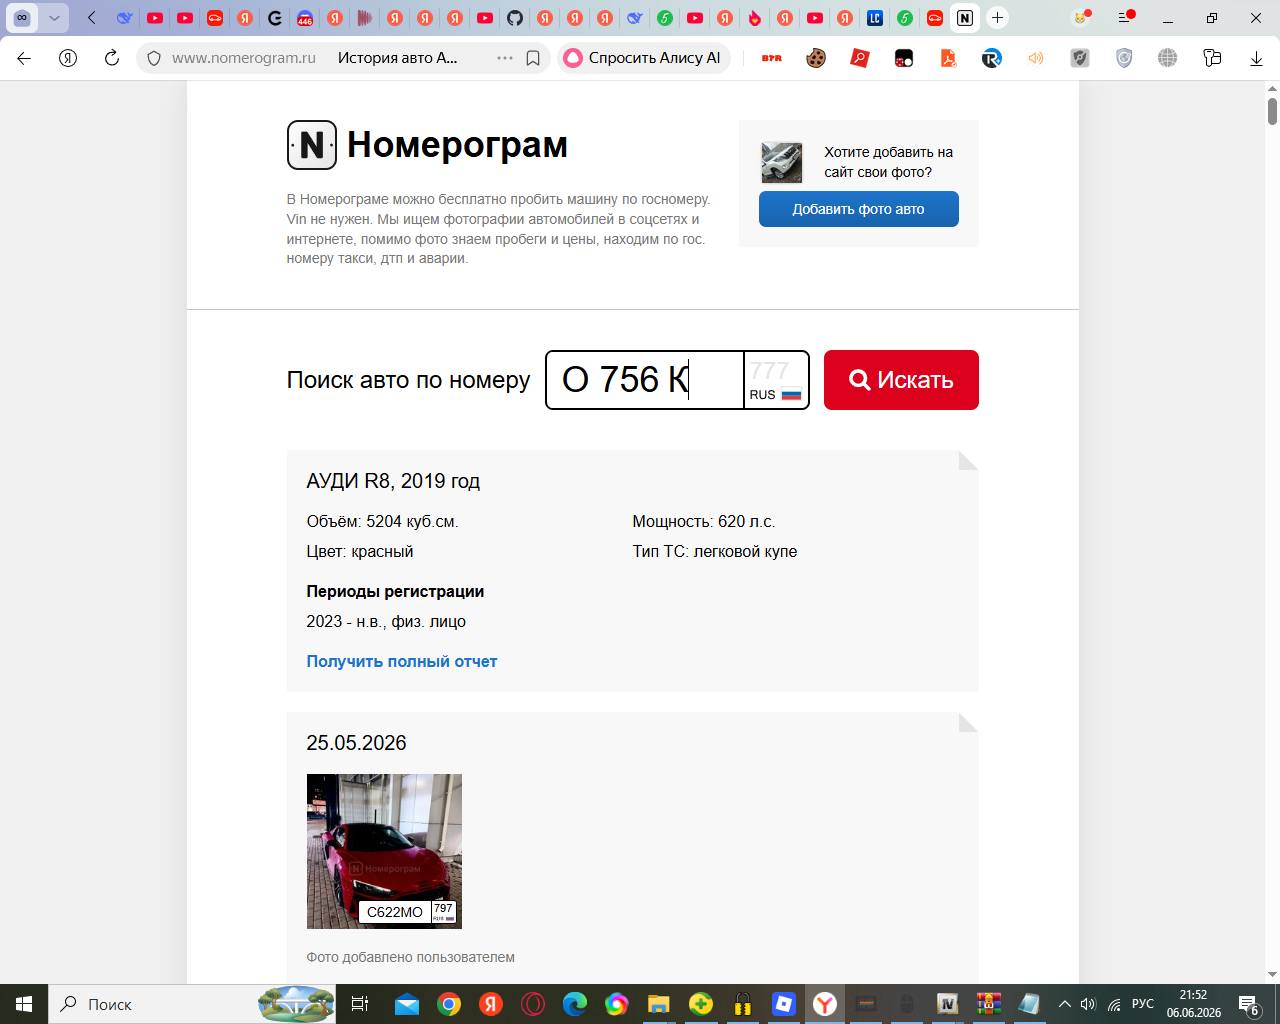Image resolution: width=1280 pixels, height=1024 pixels.
Task: Launch Microsoft Edge from the taskbar
Action: point(575,1004)
